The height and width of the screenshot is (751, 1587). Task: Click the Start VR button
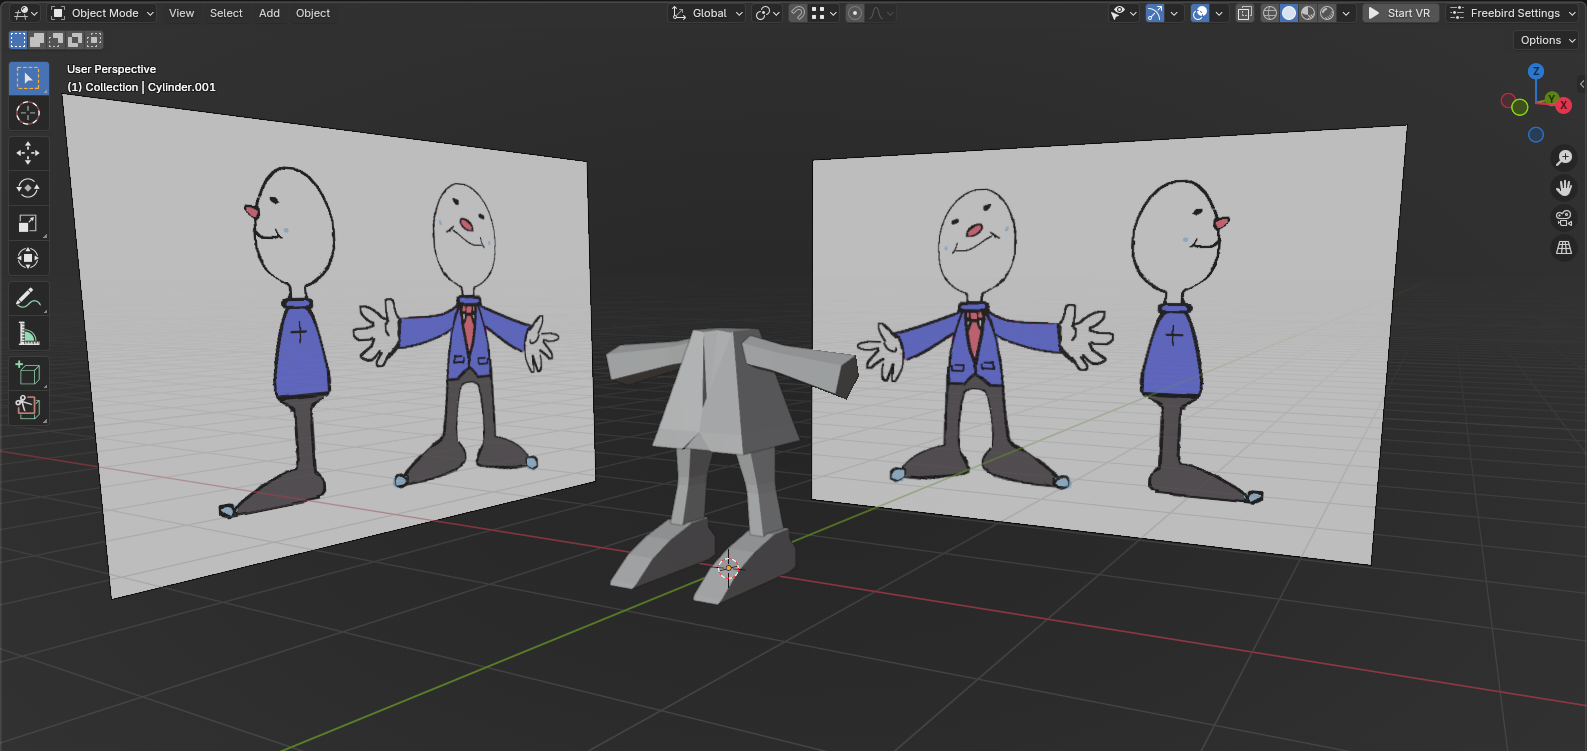pos(1401,13)
